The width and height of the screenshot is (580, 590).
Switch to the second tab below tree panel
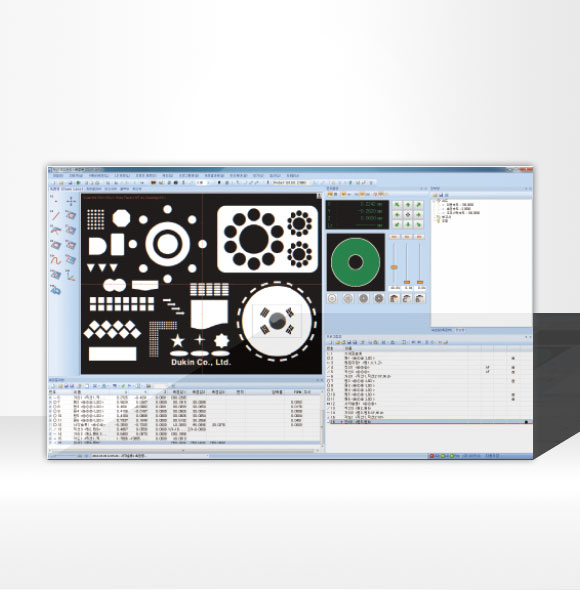click(460, 330)
